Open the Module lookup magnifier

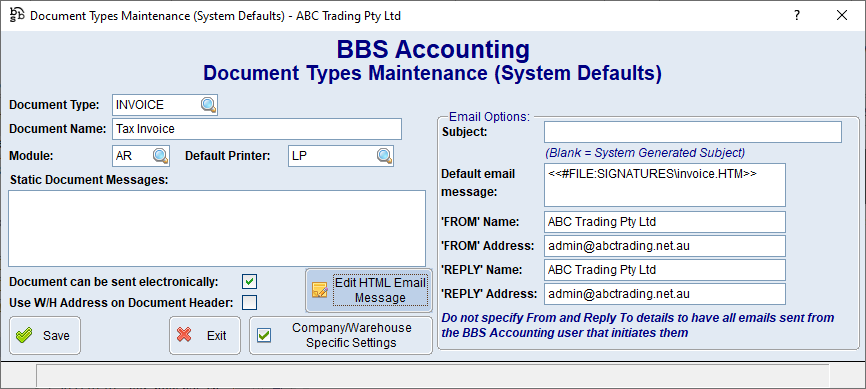pyautogui.click(x=160, y=156)
